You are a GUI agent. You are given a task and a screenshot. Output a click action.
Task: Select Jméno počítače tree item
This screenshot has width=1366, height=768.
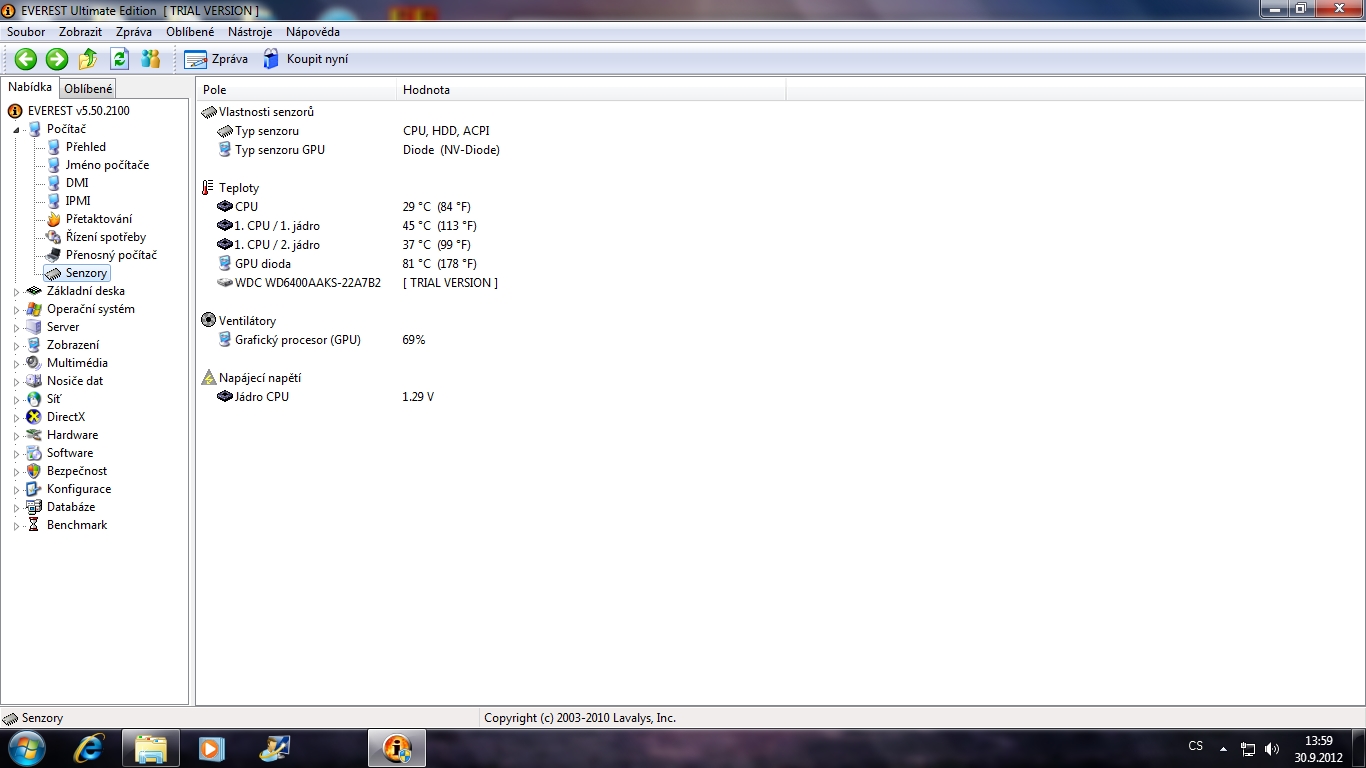point(107,165)
